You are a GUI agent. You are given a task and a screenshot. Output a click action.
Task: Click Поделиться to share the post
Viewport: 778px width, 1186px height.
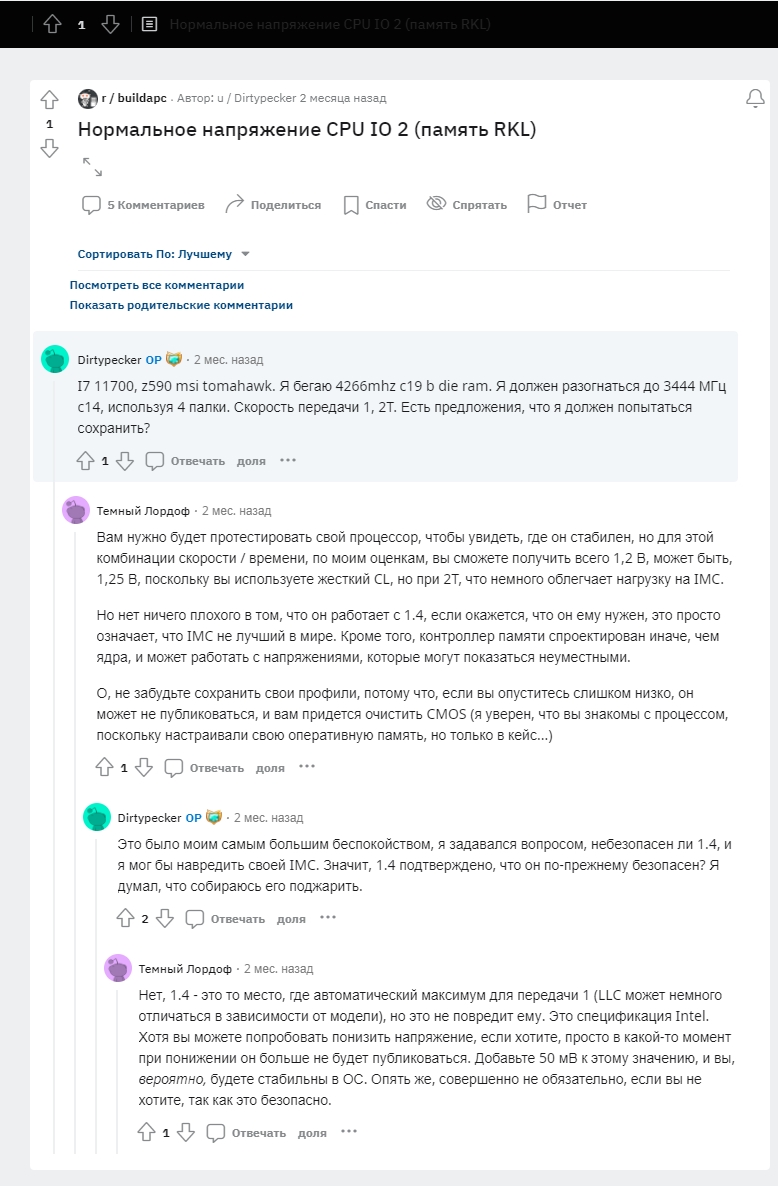(x=273, y=205)
